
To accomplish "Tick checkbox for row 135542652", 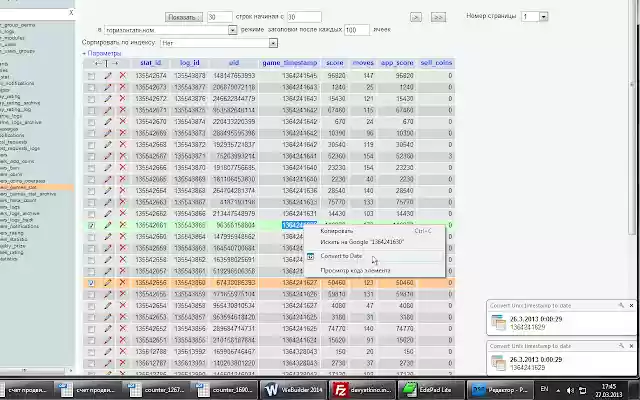I will [91, 329].
